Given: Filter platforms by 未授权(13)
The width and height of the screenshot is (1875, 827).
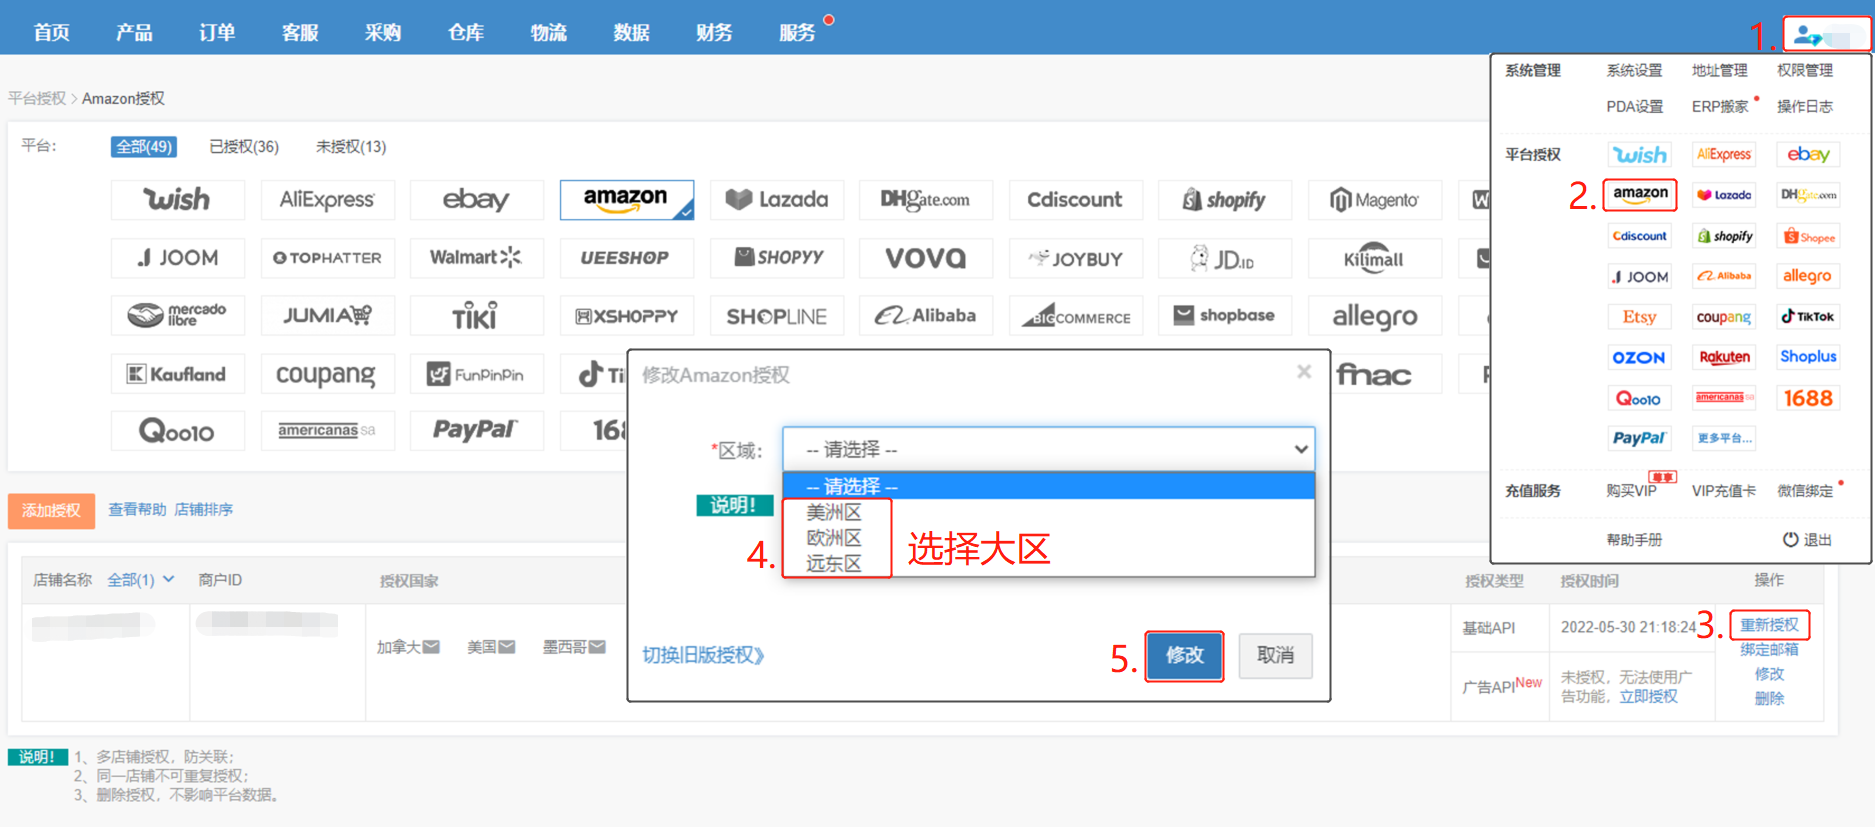Looking at the screenshot, I should [x=351, y=147].
